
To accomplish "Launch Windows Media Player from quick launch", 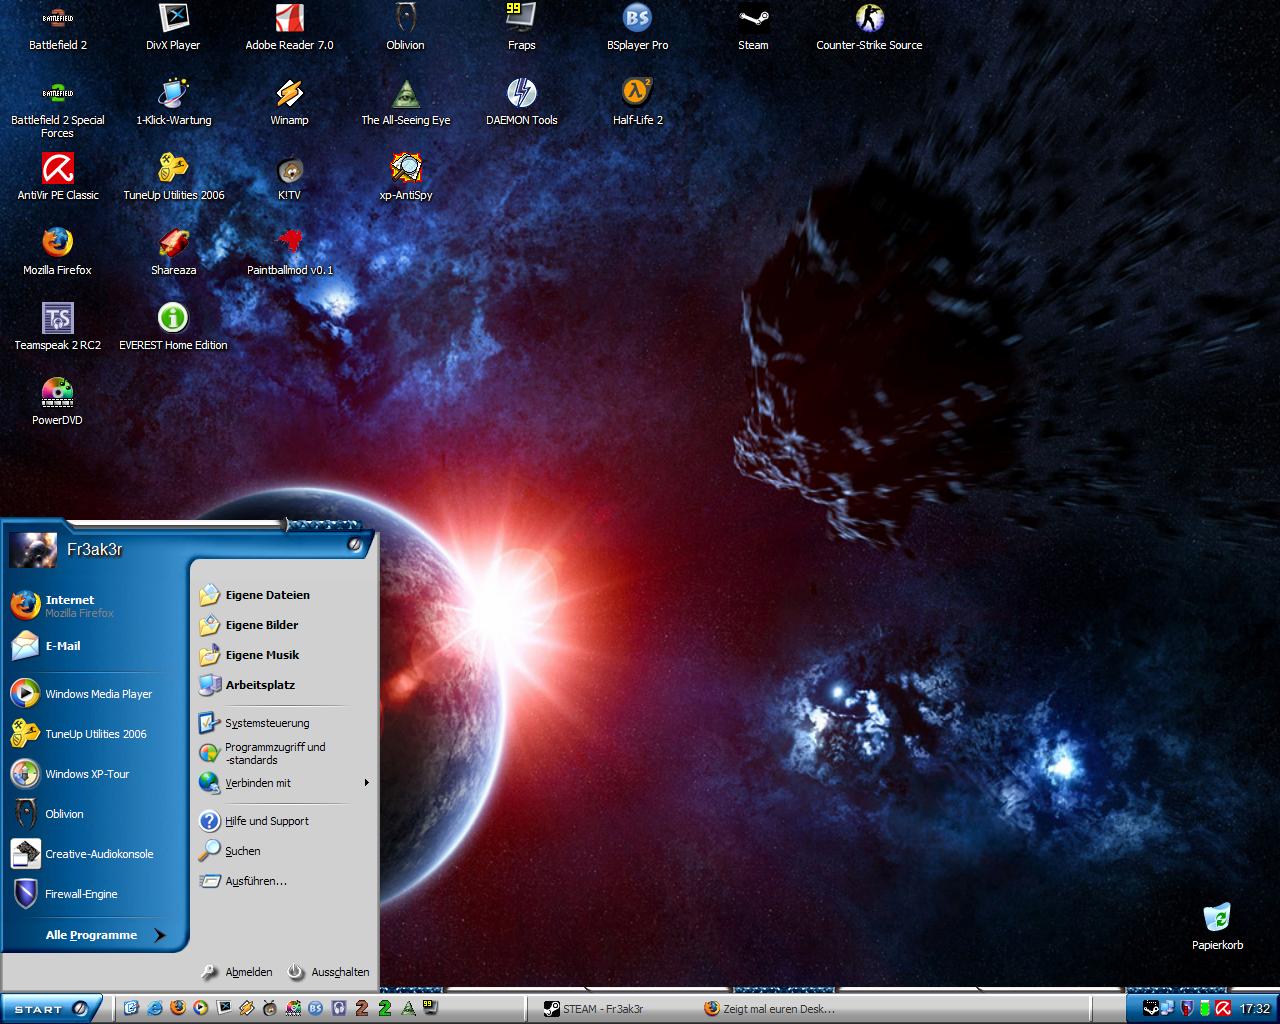I will click(201, 1008).
